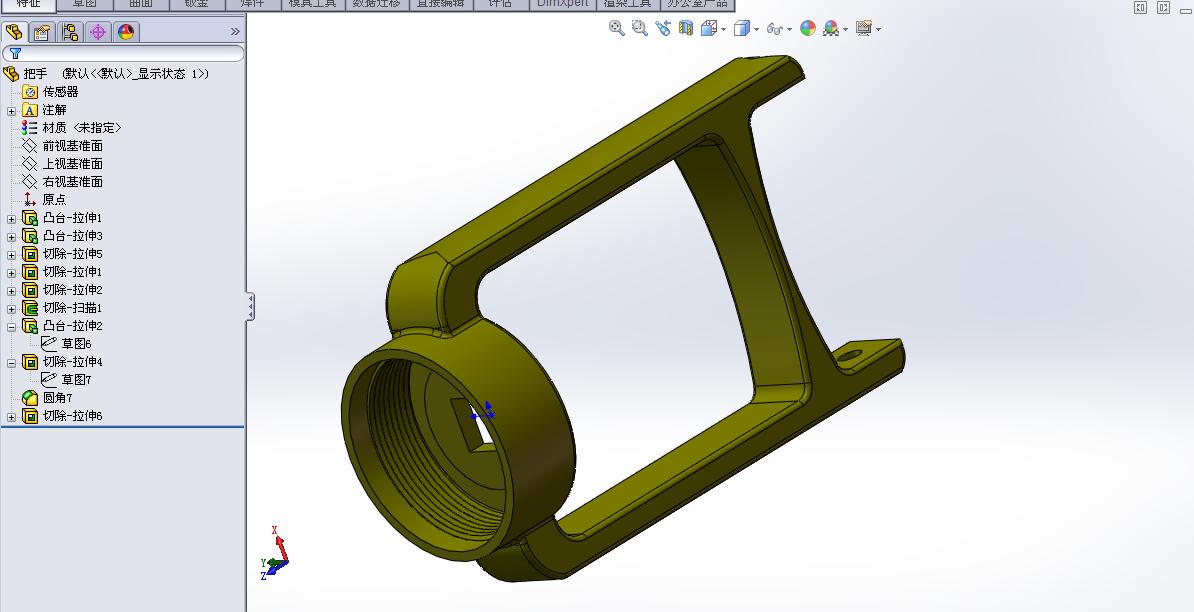Viewport: 1194px width, 612px height.
Task: Select feature 凸台-拉伸3 in the tree
Action: 72,236
